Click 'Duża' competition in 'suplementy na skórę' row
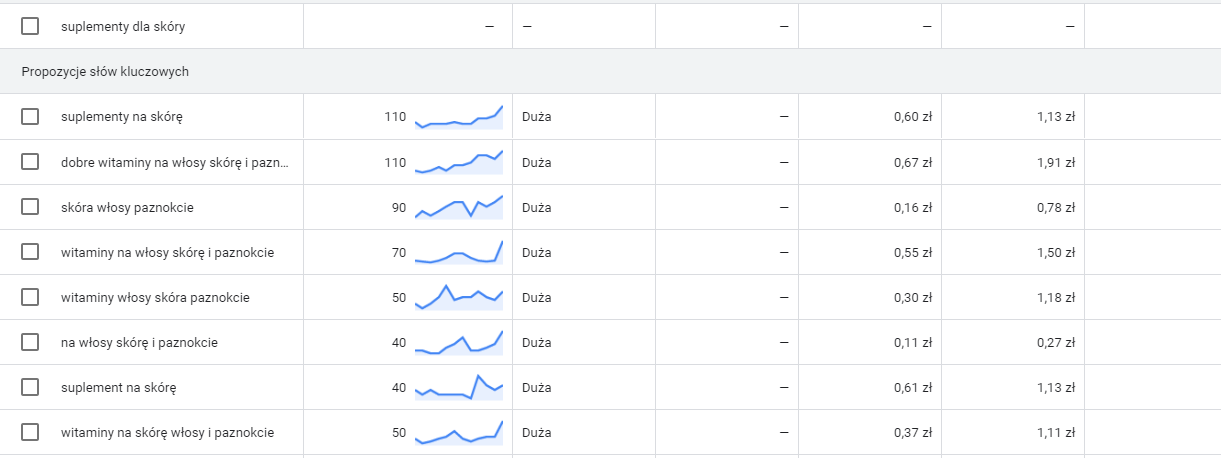 537,117
